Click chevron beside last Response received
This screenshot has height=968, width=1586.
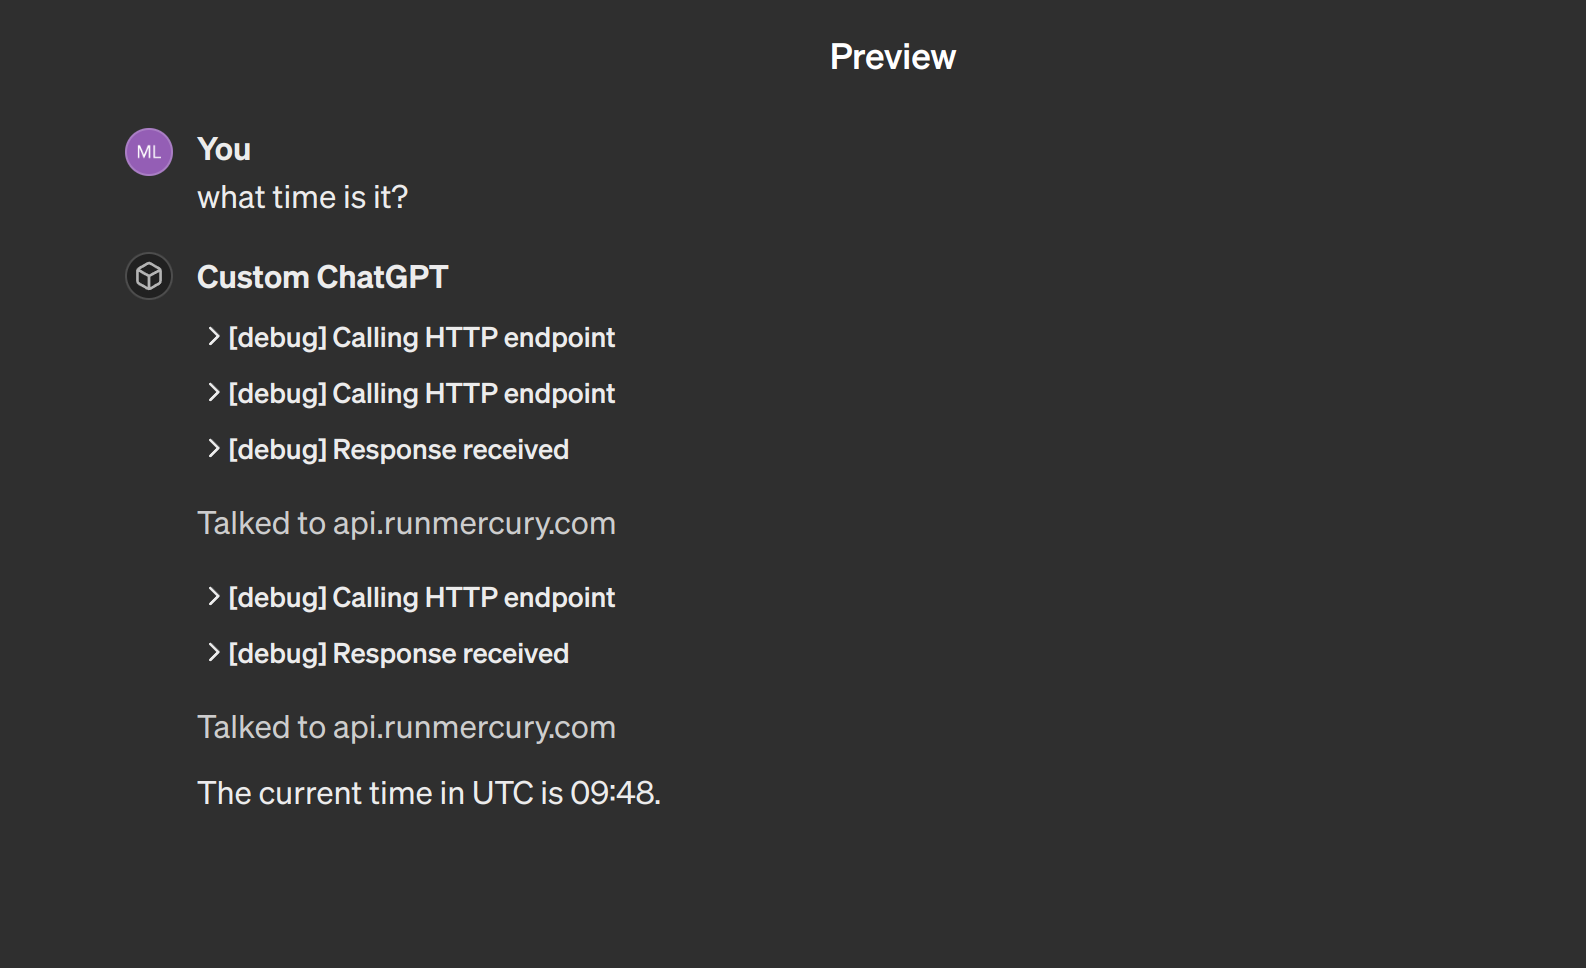(213, 653)
